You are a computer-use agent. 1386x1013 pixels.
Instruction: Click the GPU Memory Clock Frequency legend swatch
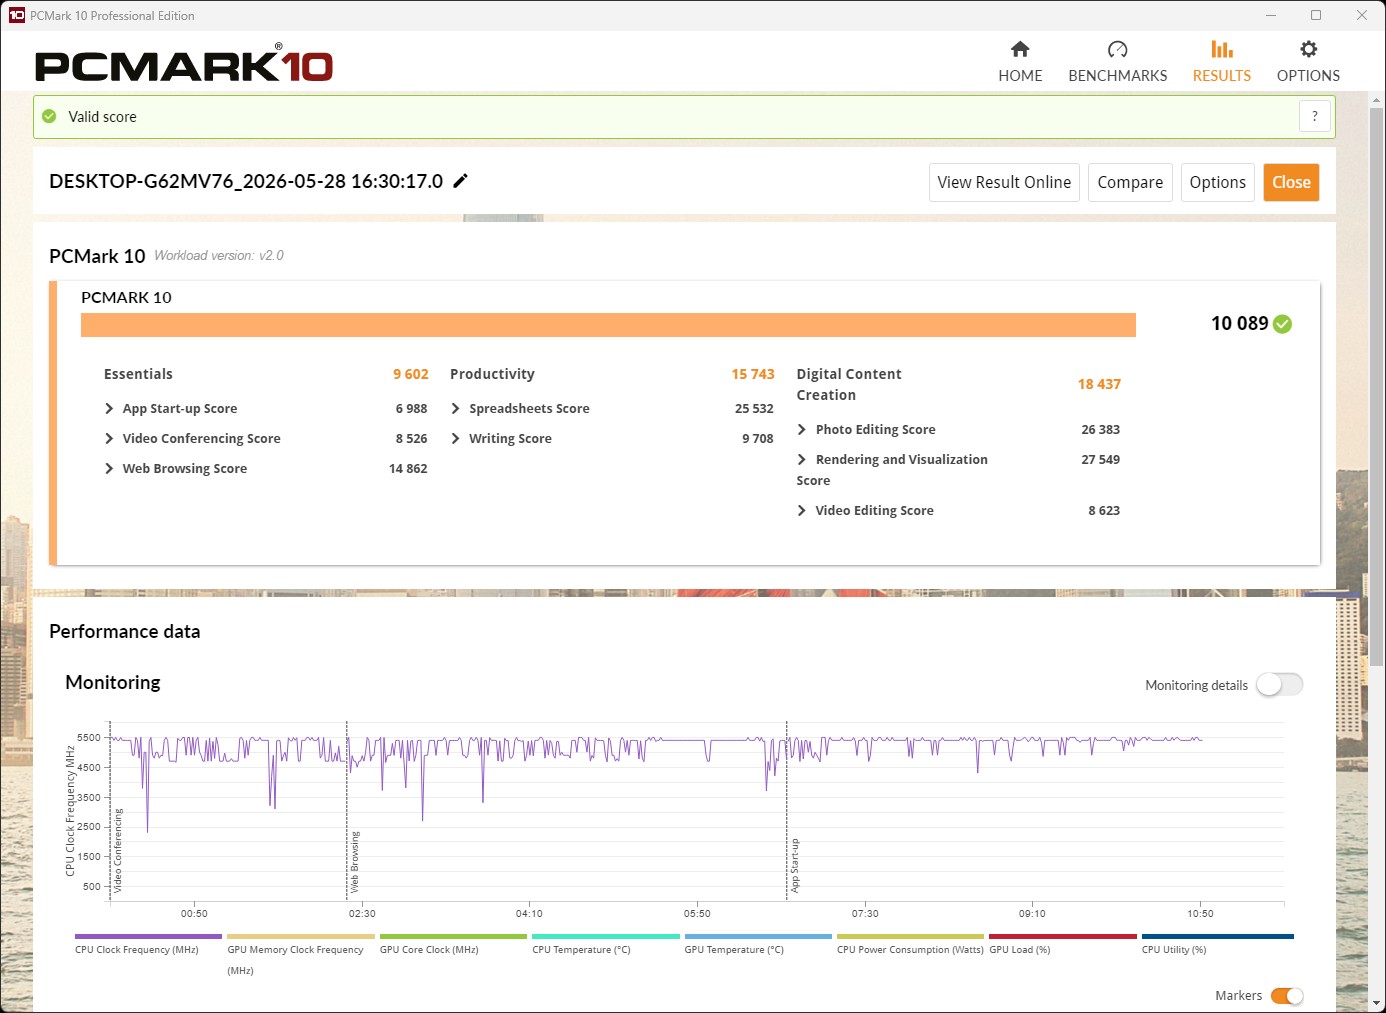300,937
